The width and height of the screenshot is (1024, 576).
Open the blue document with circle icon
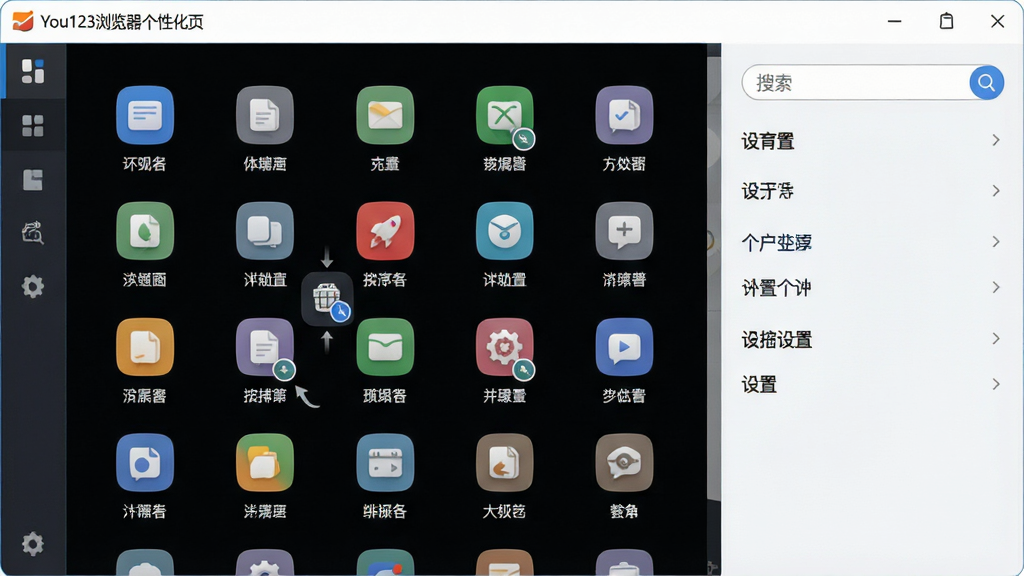(145, 462)
